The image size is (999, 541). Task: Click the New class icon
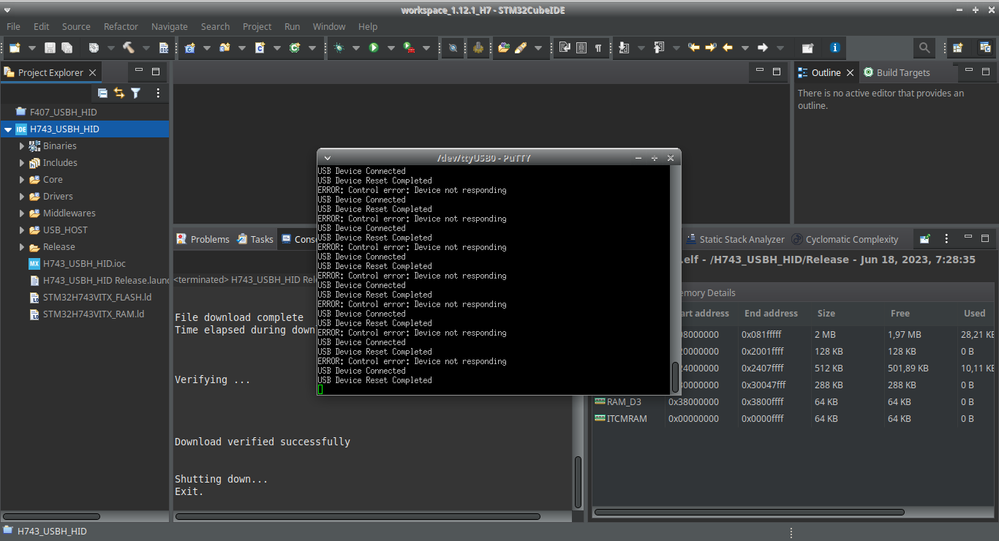point(294,48)
